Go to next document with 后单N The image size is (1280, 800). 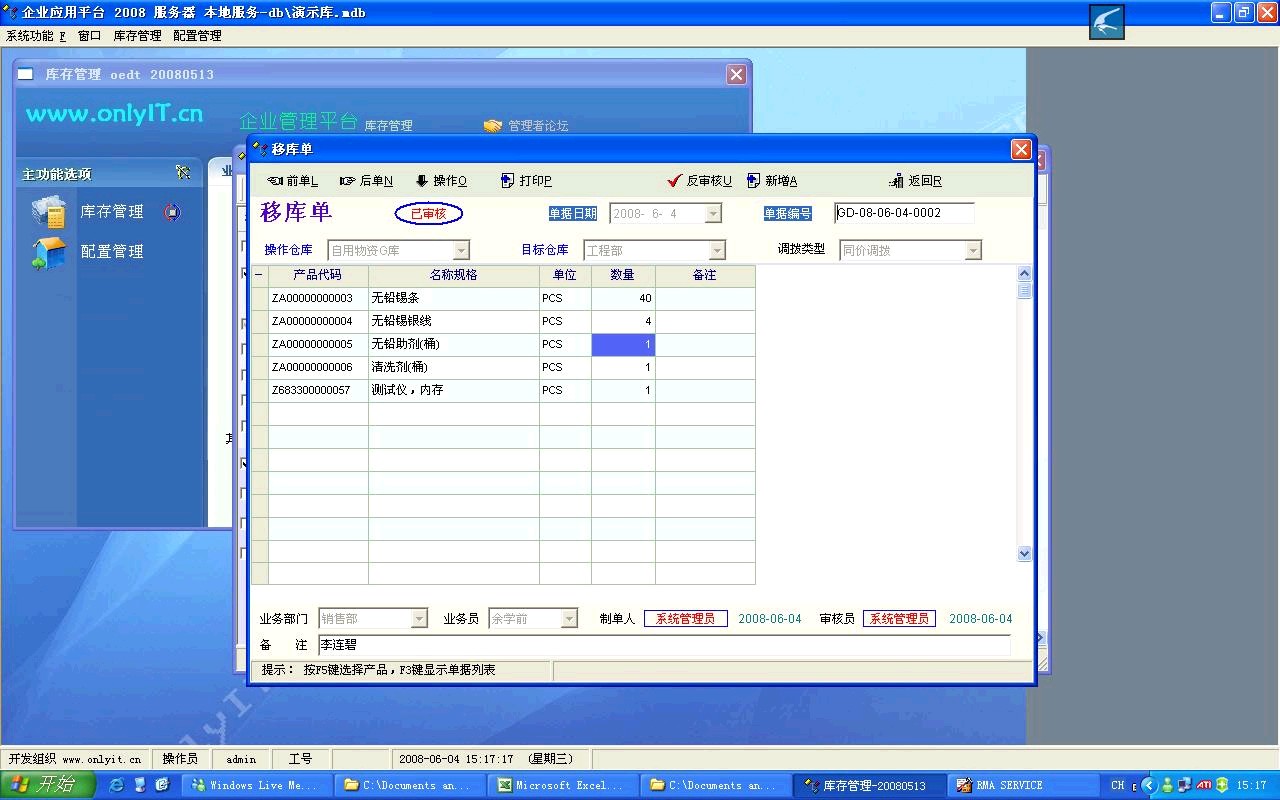366,181
